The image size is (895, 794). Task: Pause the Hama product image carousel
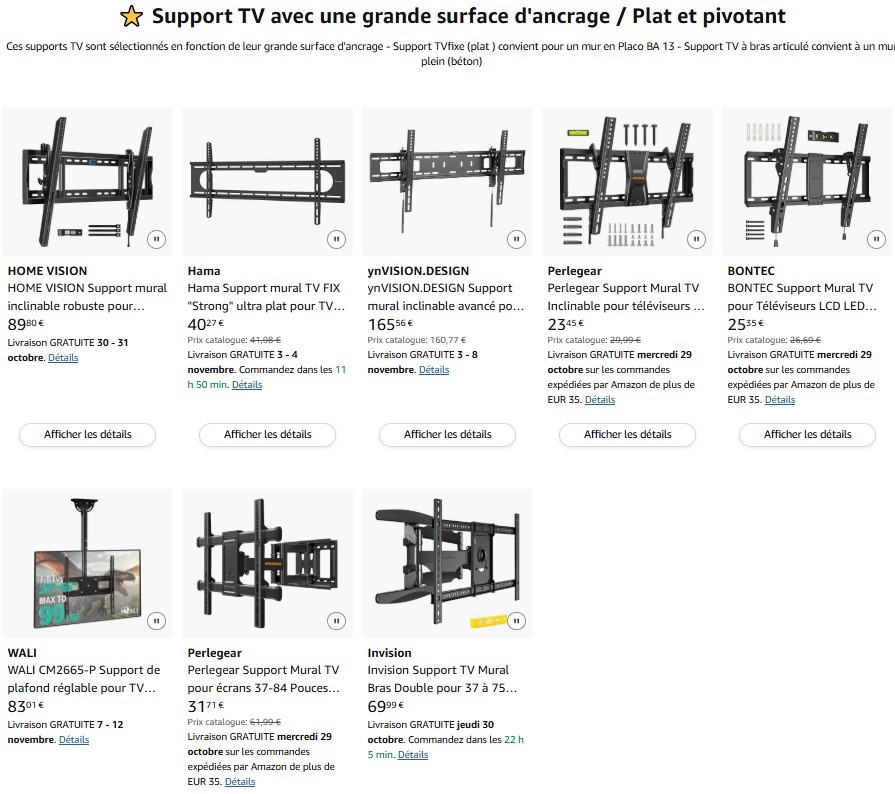tap(336, 239)
